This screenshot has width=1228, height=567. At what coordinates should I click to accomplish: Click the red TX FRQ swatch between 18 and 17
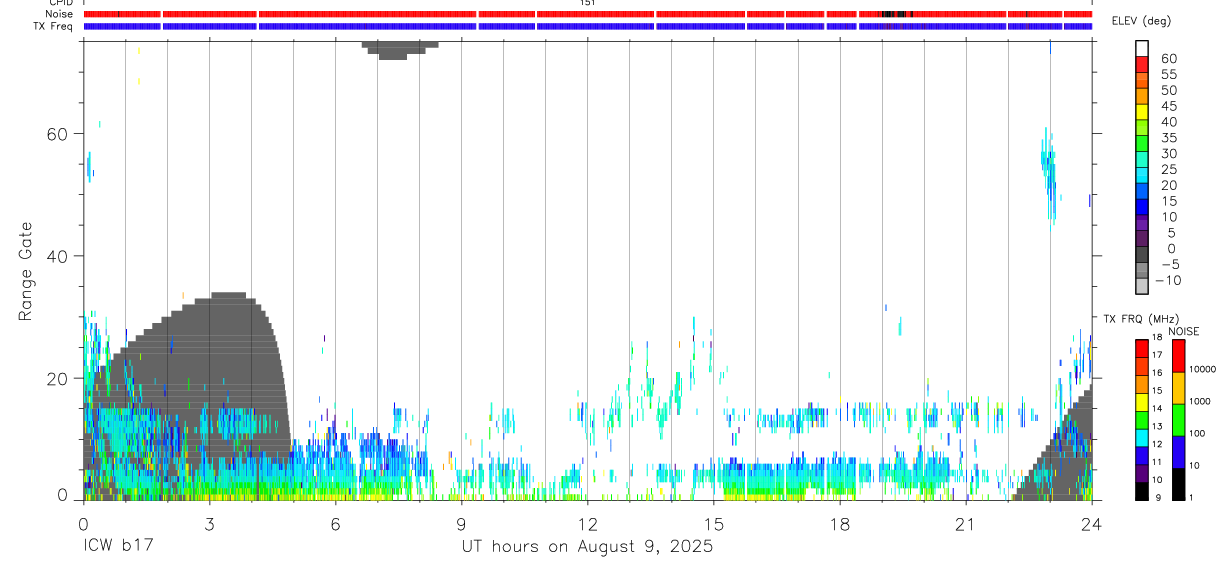click(x=1142, y=348)
